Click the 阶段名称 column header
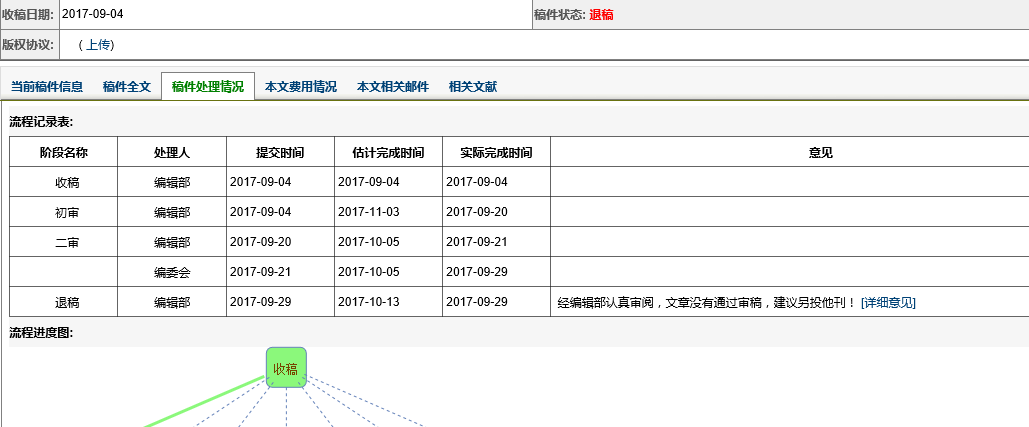The width and height of the screenshot is (1029, 427). (64, 152)
